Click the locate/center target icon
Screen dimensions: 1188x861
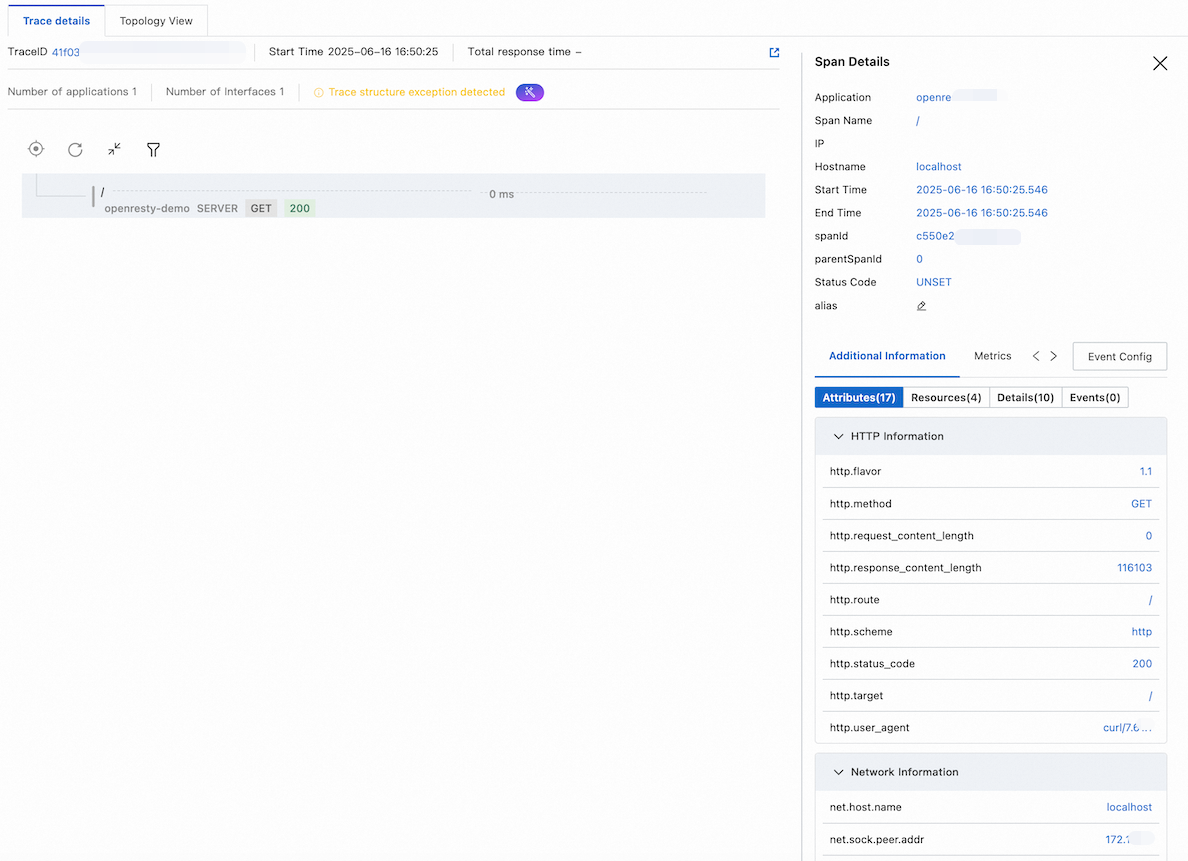click(x=36, y=149)
